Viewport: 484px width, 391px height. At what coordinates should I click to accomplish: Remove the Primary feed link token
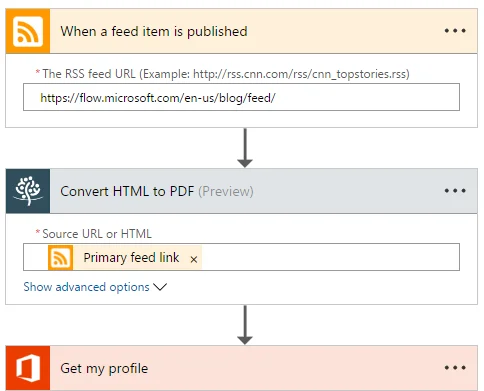pyautogui.click(x=194, y=259)
